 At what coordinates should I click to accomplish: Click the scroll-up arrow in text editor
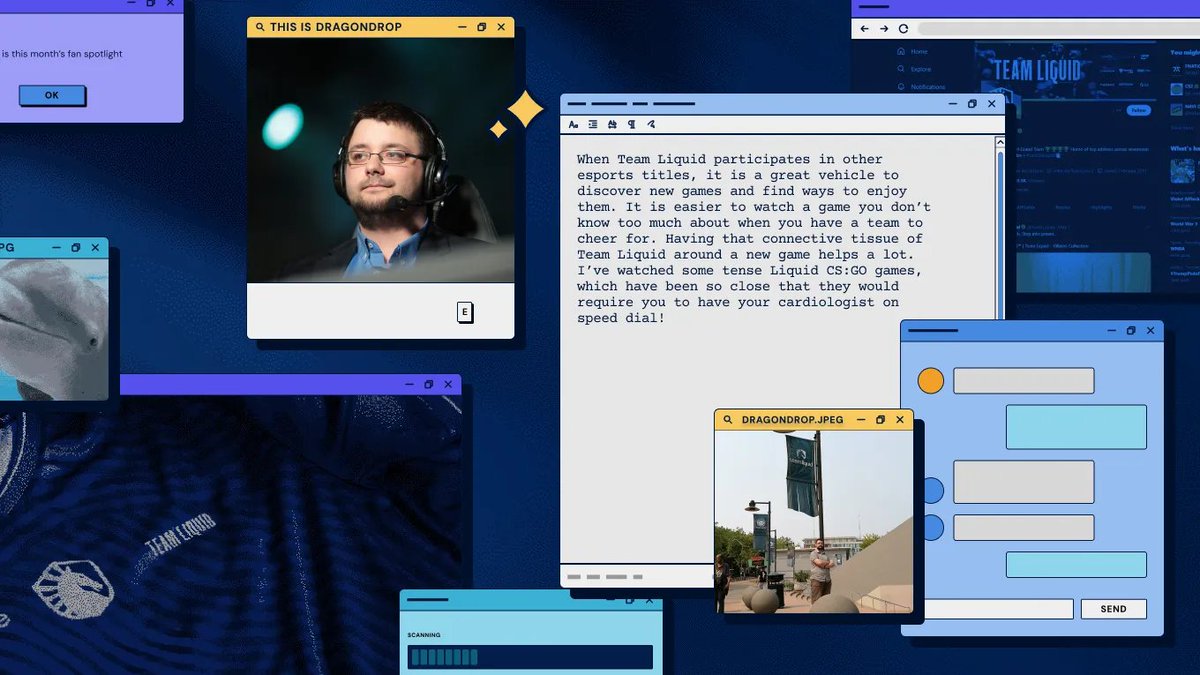pos(999,143)
